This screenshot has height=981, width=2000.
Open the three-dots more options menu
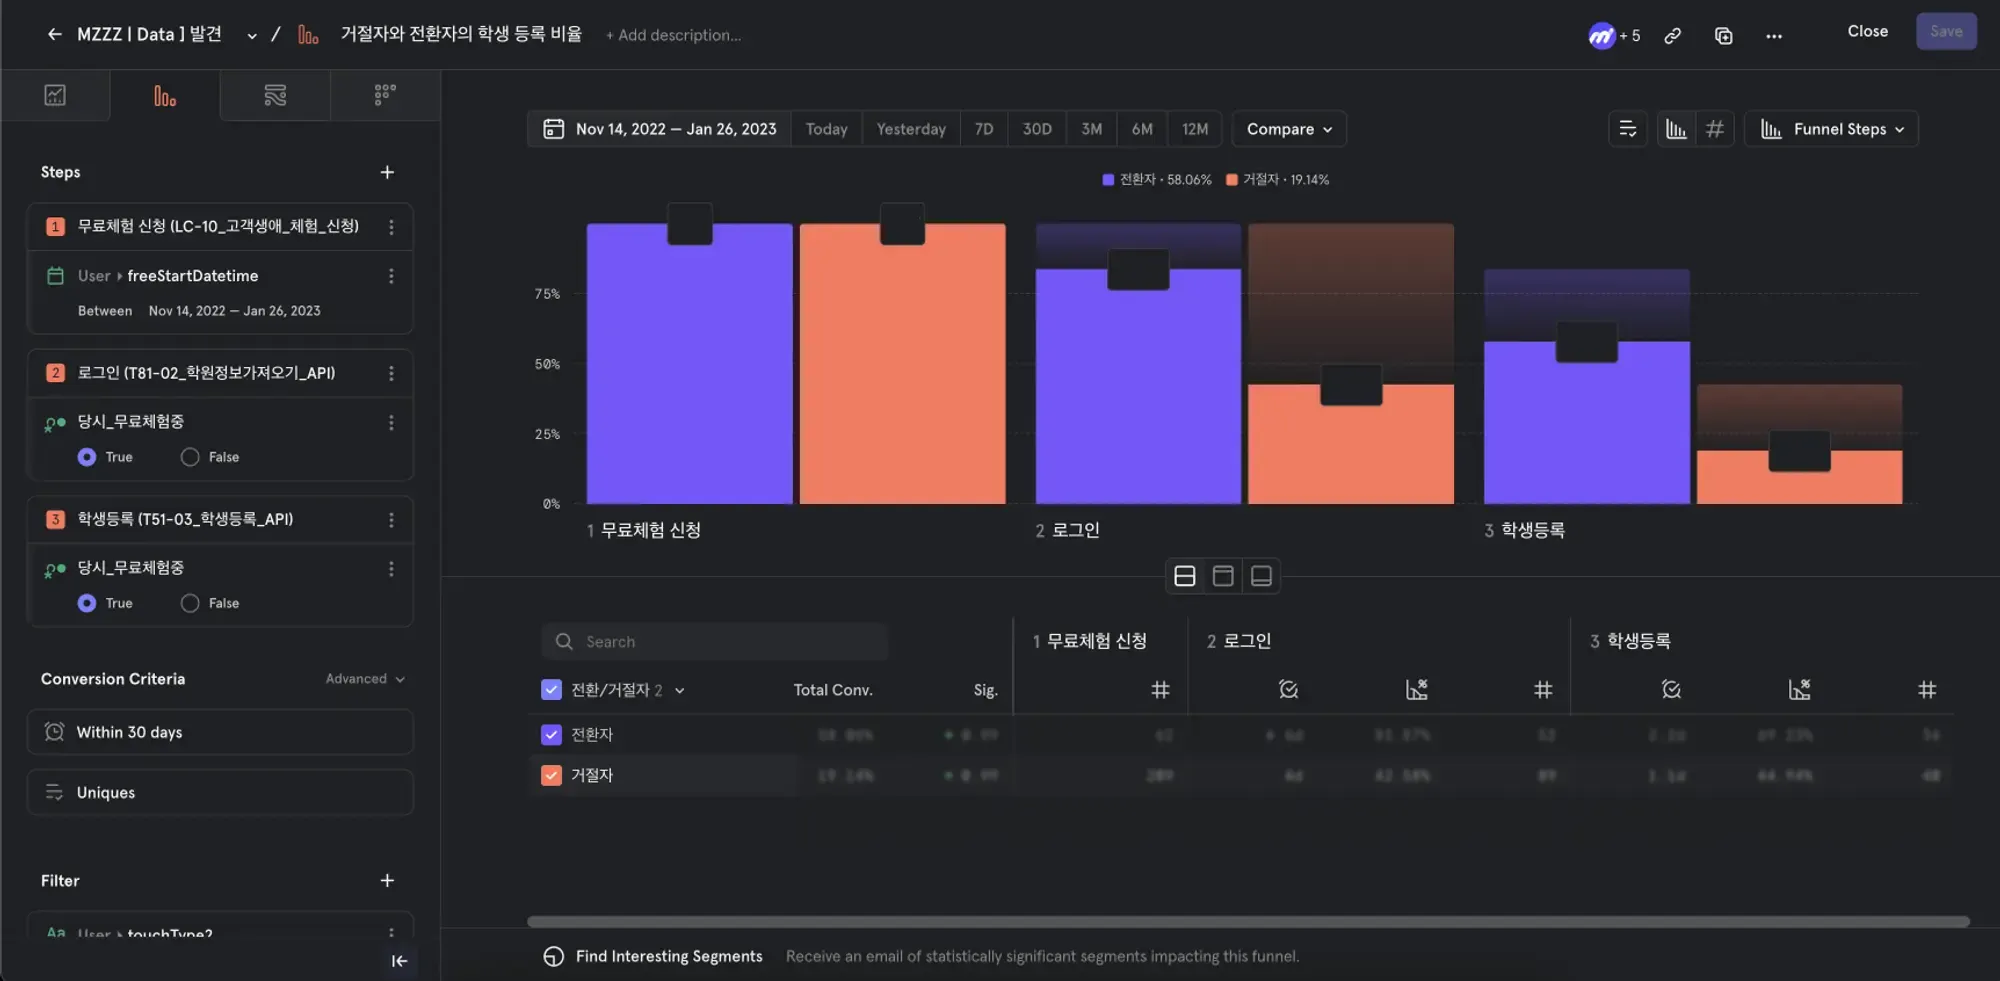coord(1774,36)
